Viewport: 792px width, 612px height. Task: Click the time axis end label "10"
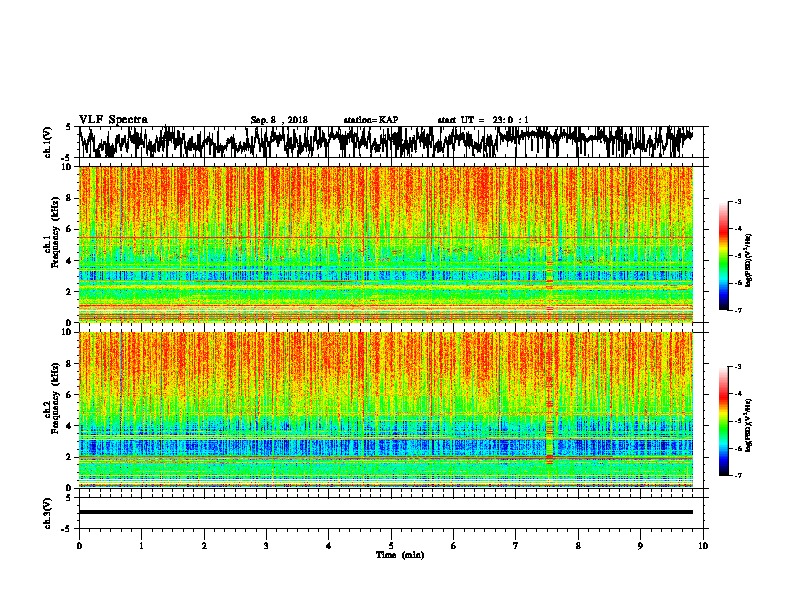[x=703, y=546]
